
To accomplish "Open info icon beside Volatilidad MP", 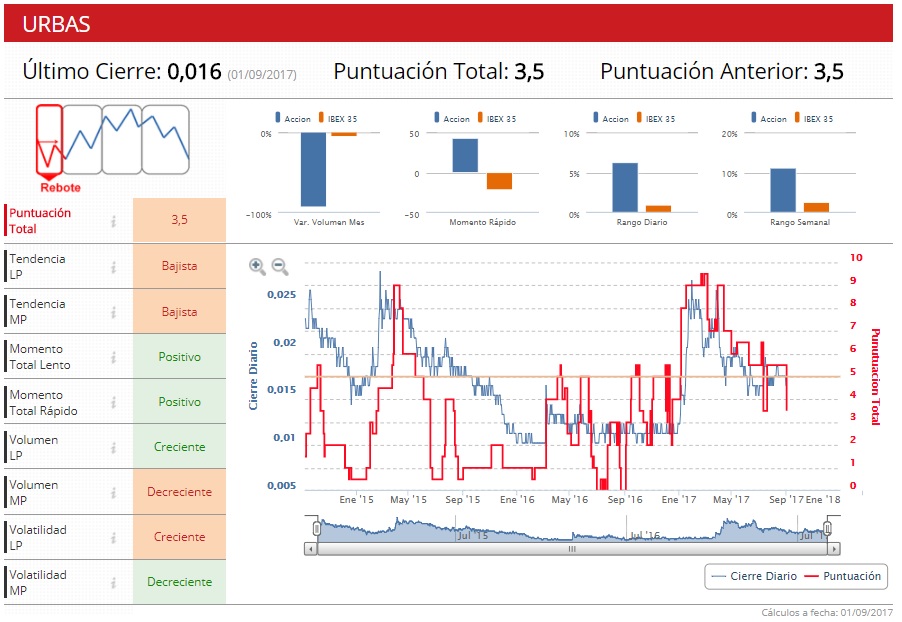I will [x=113, y=583].
